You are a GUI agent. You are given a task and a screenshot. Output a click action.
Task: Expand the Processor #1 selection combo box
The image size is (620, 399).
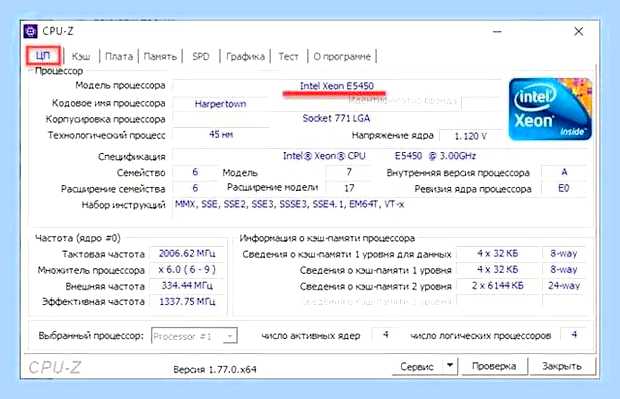click(194, 336)
